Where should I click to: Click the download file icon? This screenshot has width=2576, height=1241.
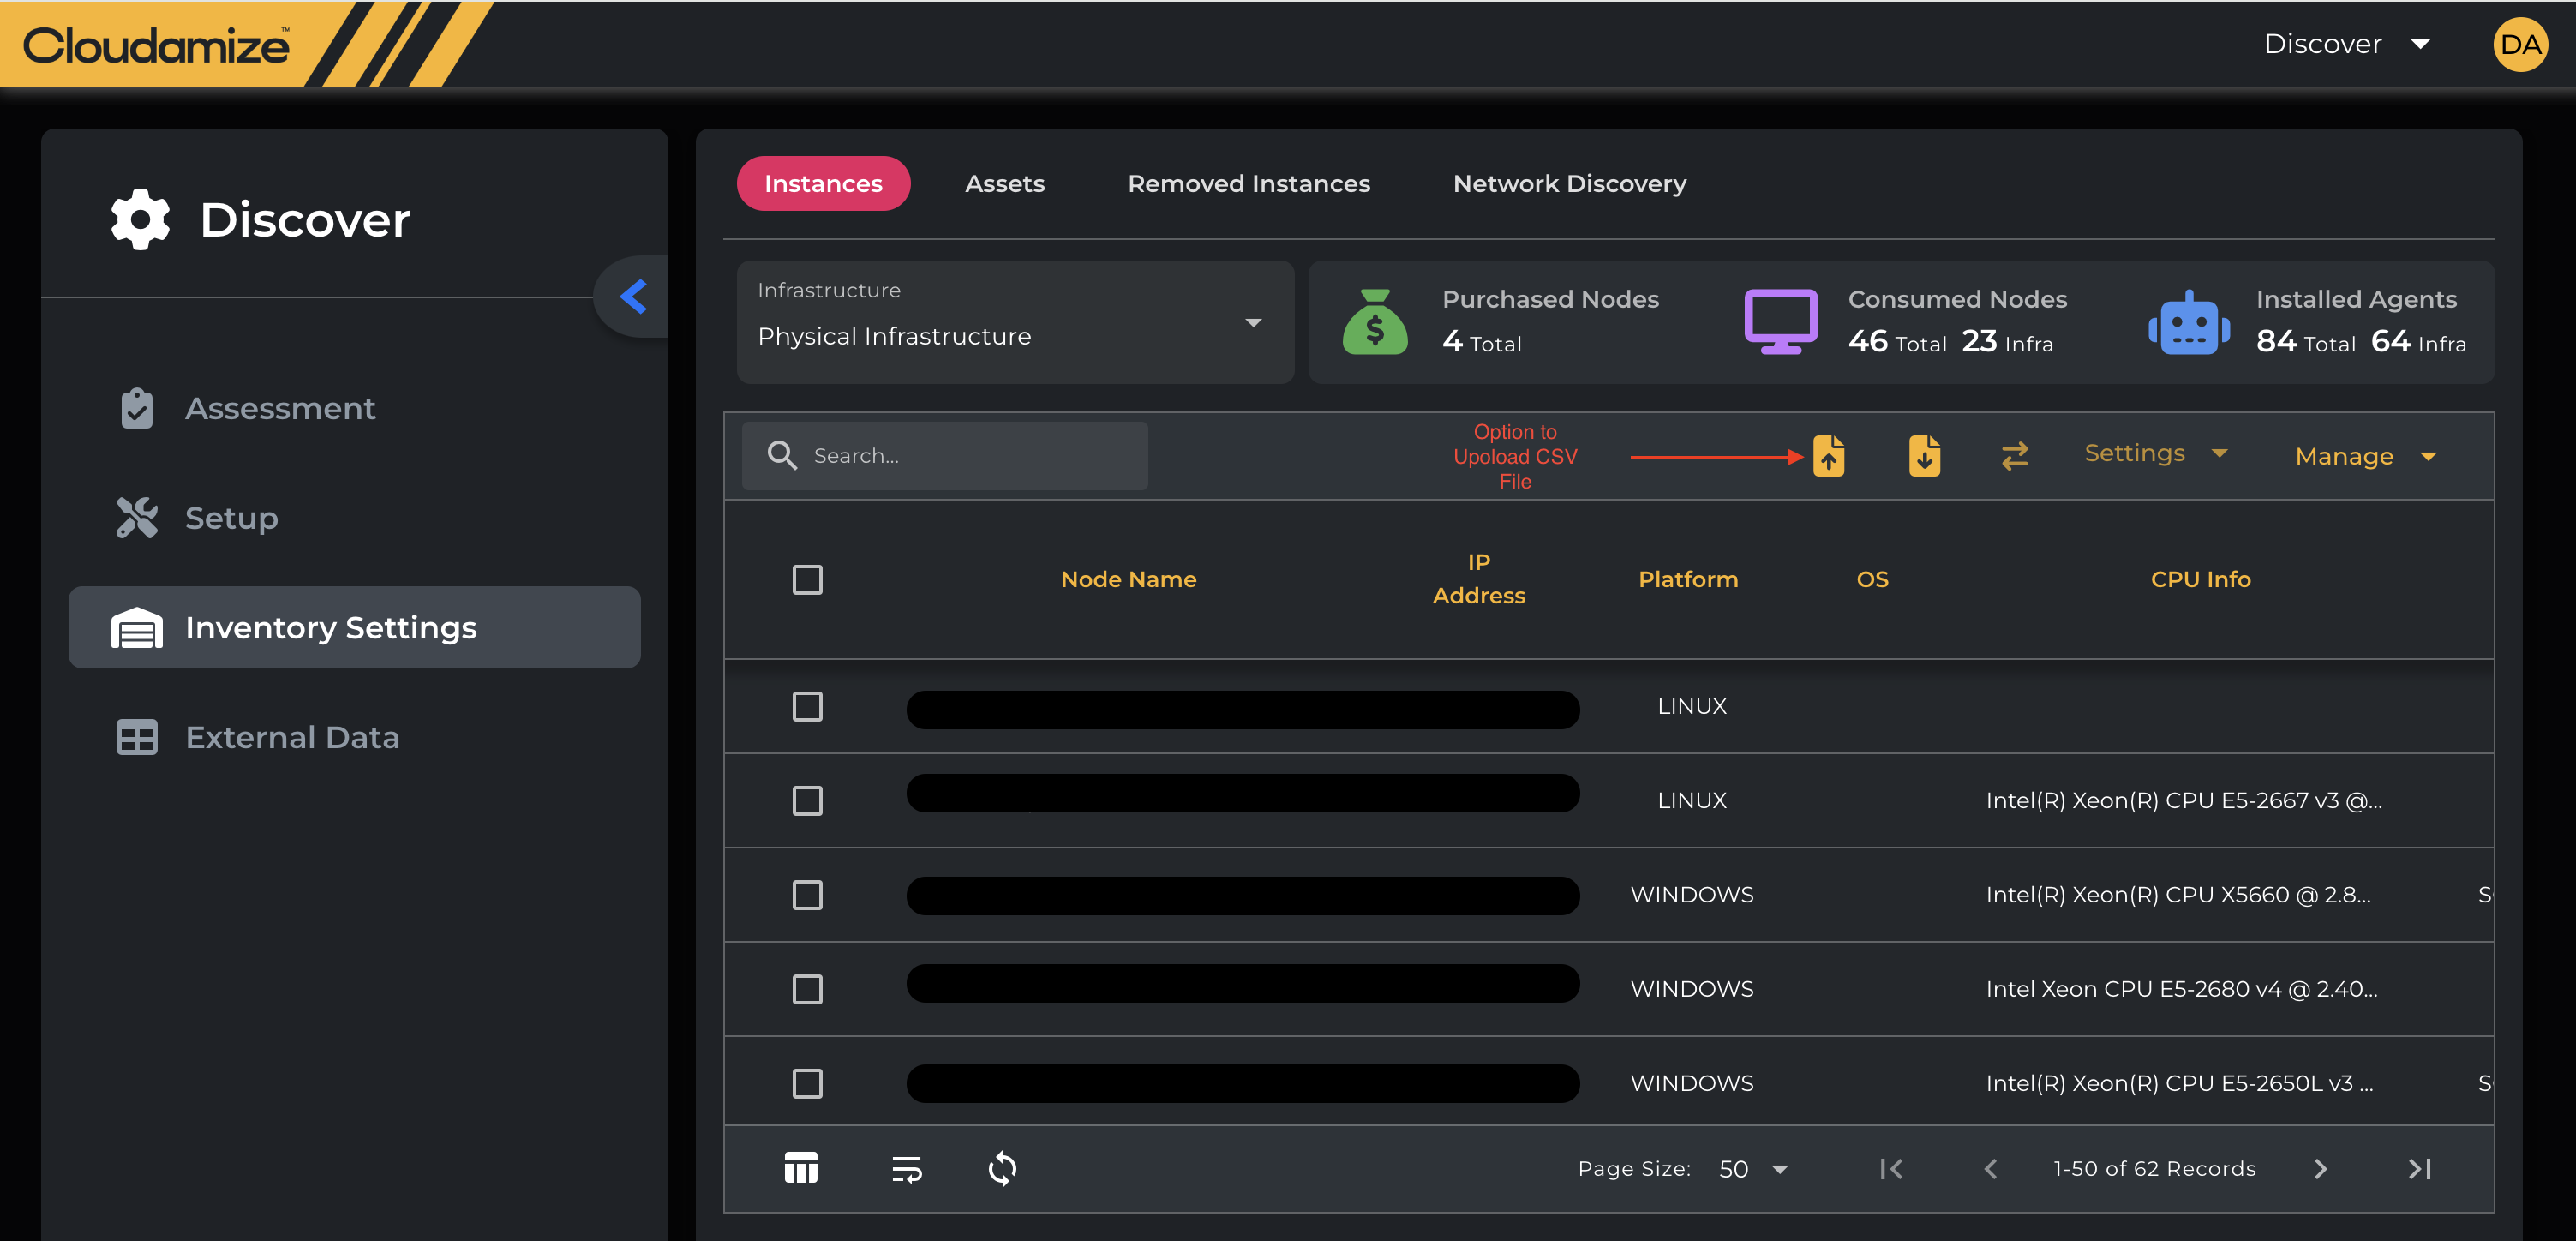pos(1923,456)
